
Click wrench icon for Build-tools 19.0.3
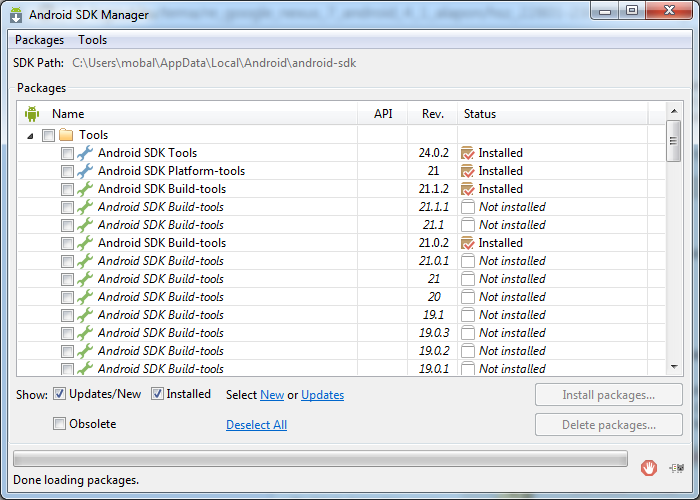pyautogui.click(x=85, y=333)
